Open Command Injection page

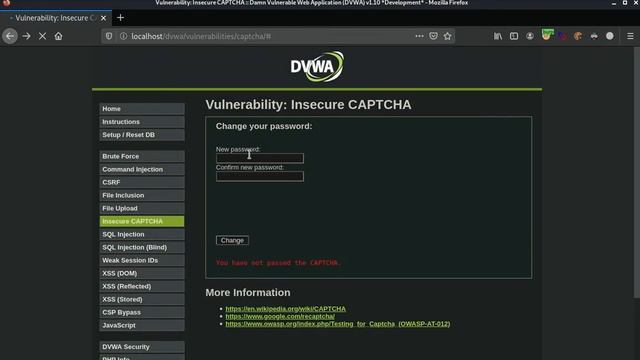pos(142,169)
